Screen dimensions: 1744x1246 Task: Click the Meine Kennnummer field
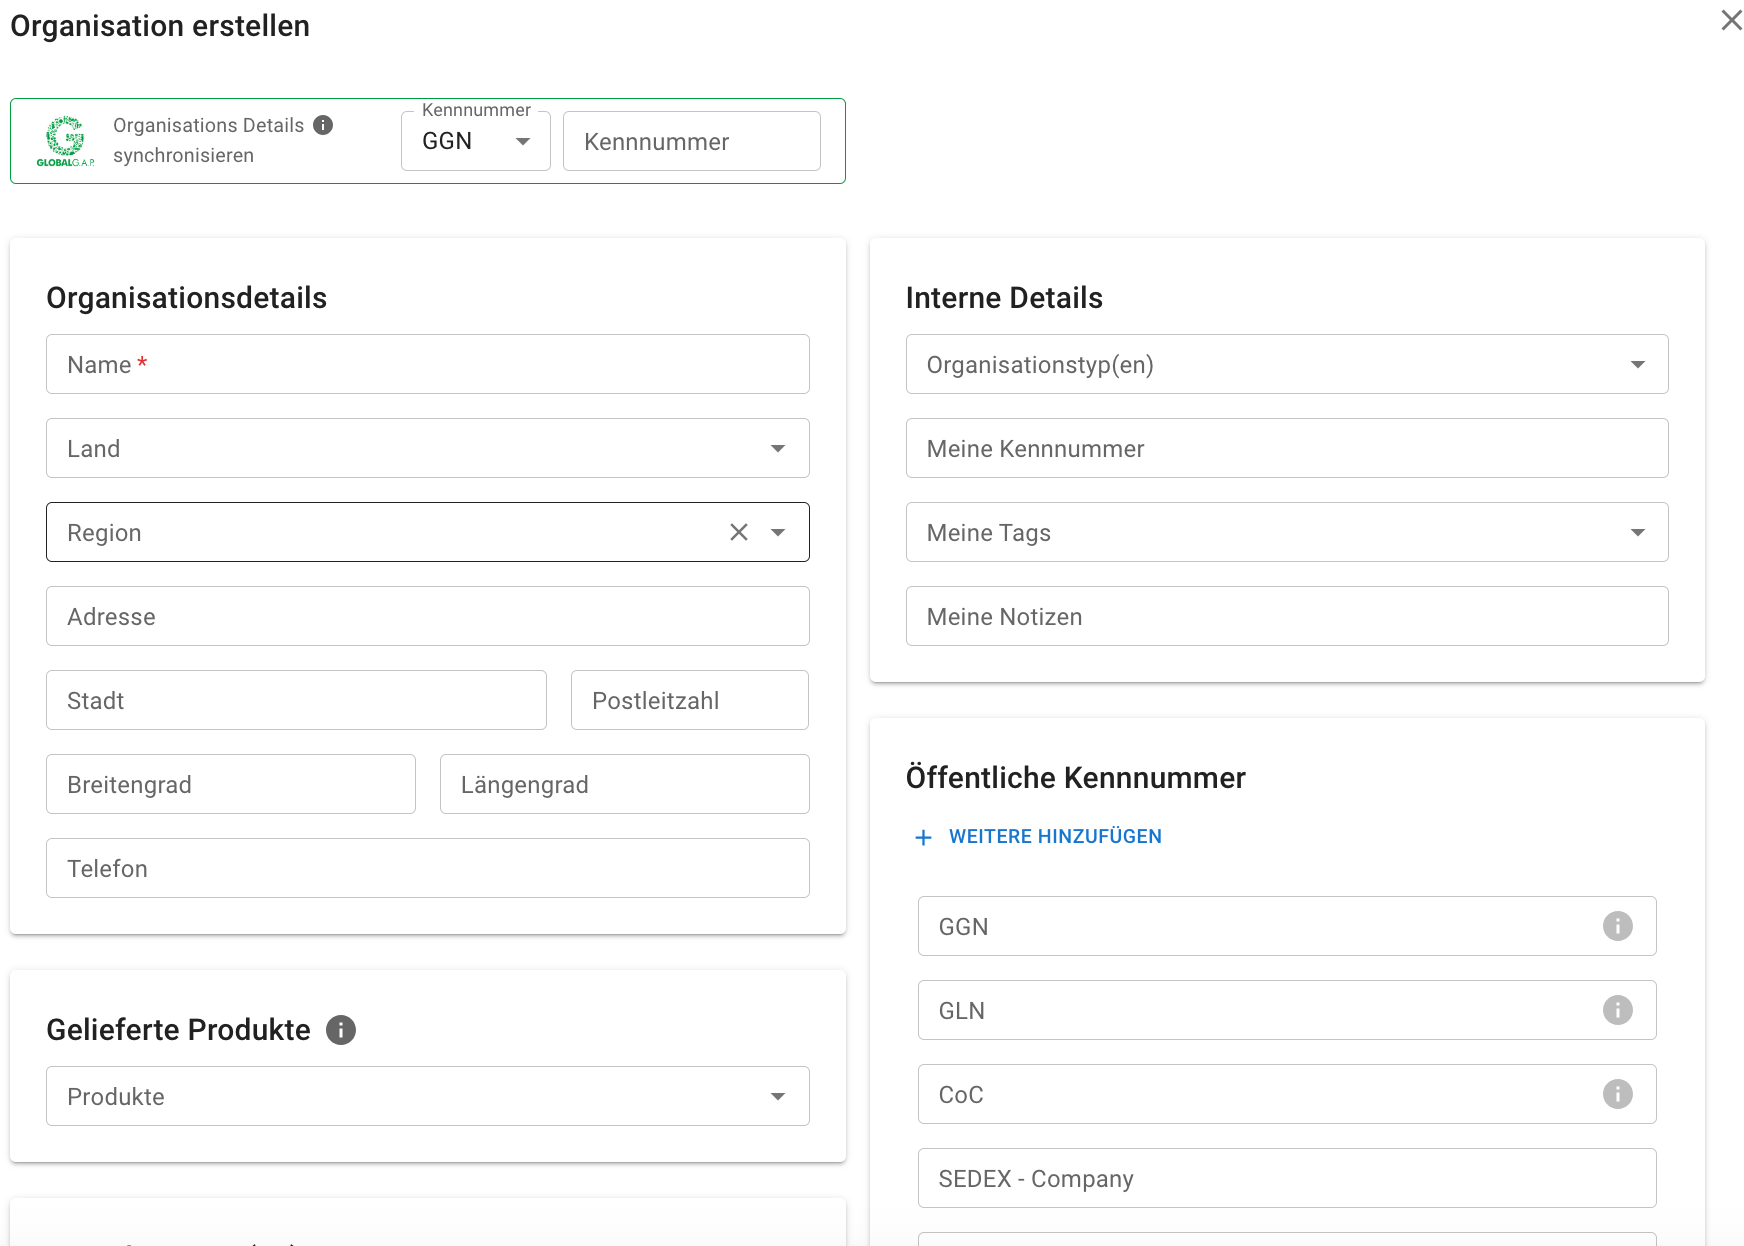coord(1287,448)
